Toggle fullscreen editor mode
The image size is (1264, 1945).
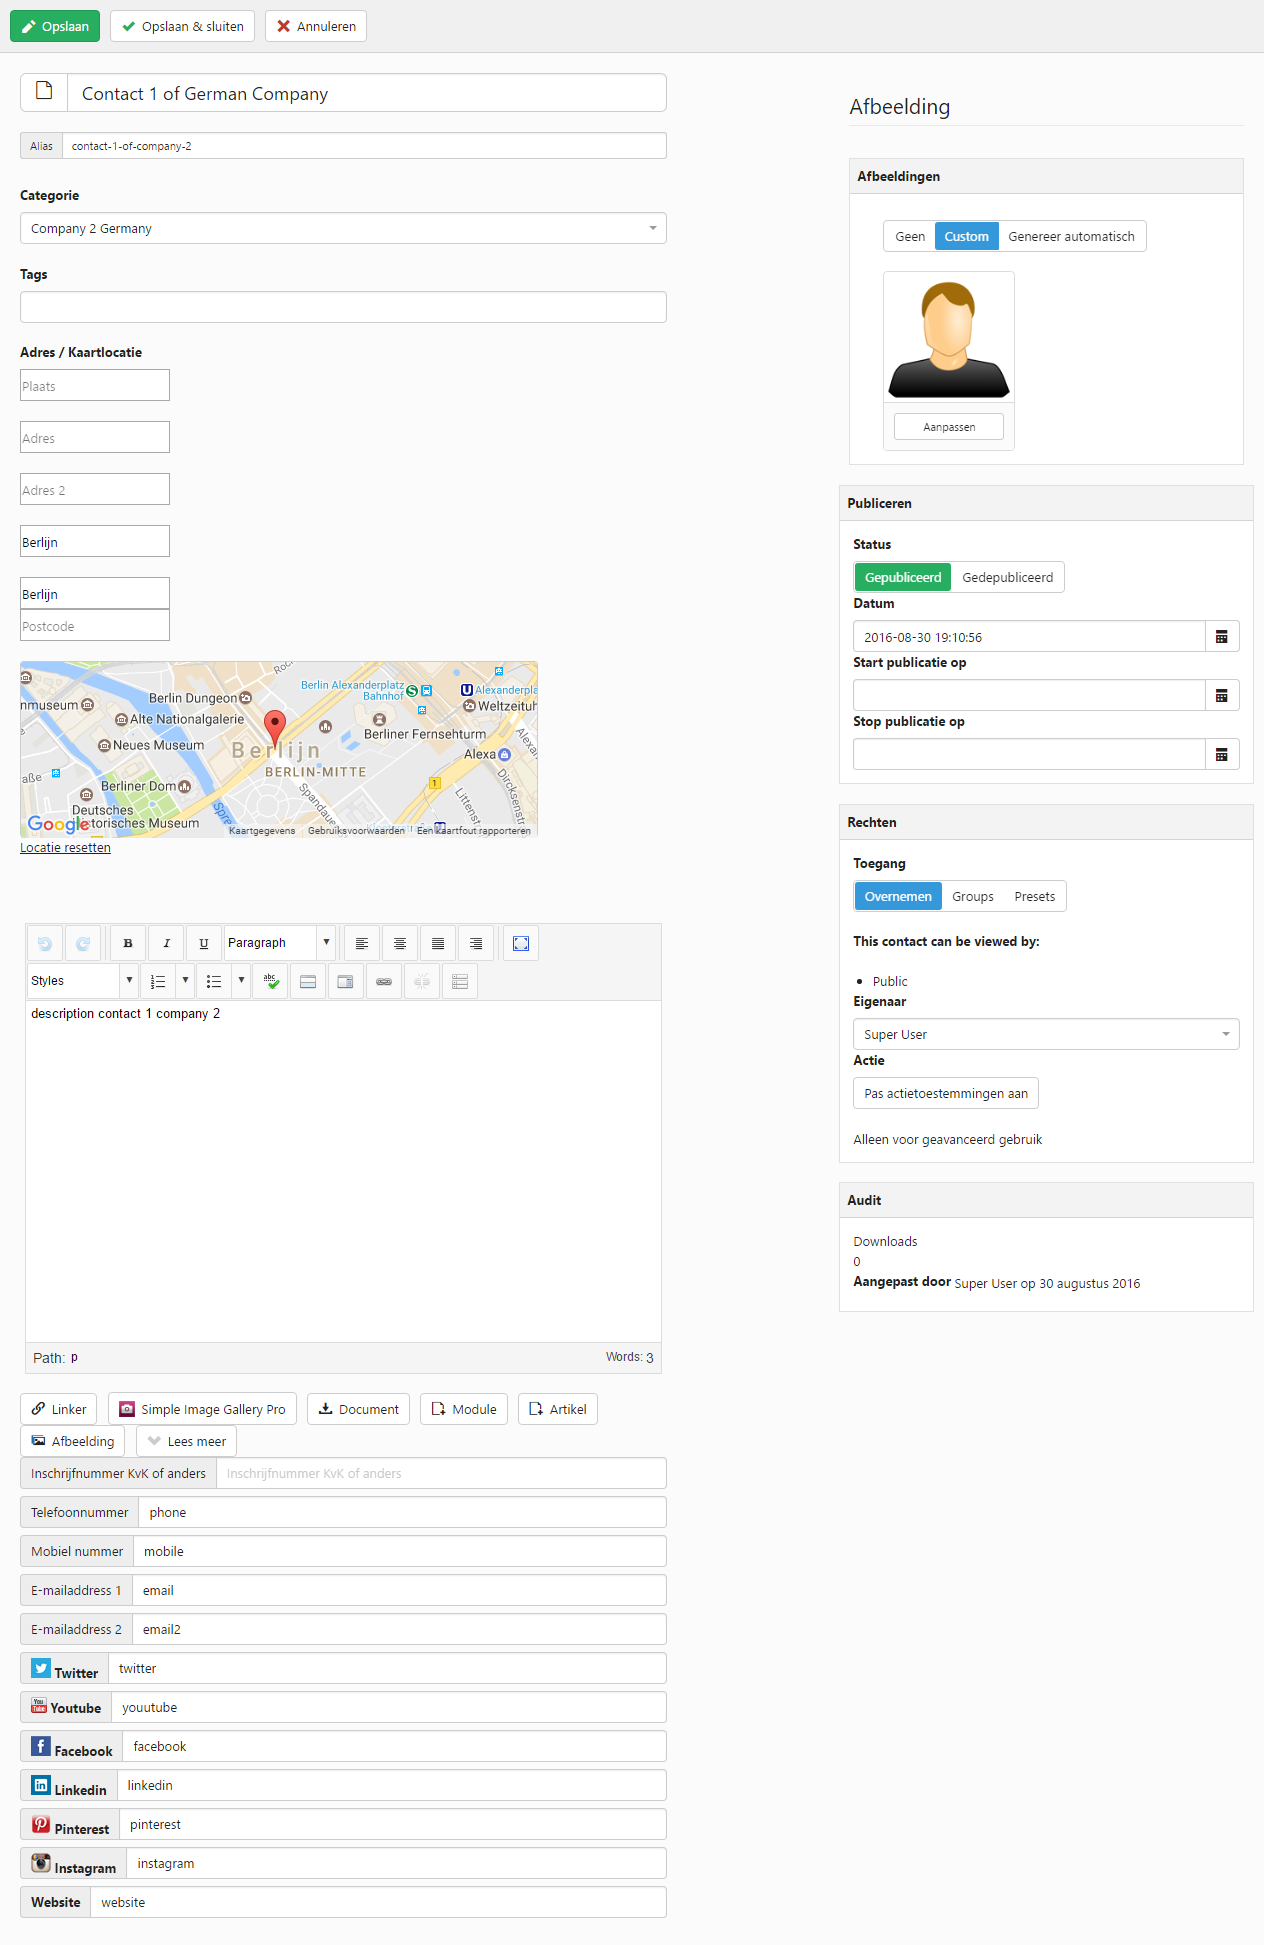[x=521, y=943]
